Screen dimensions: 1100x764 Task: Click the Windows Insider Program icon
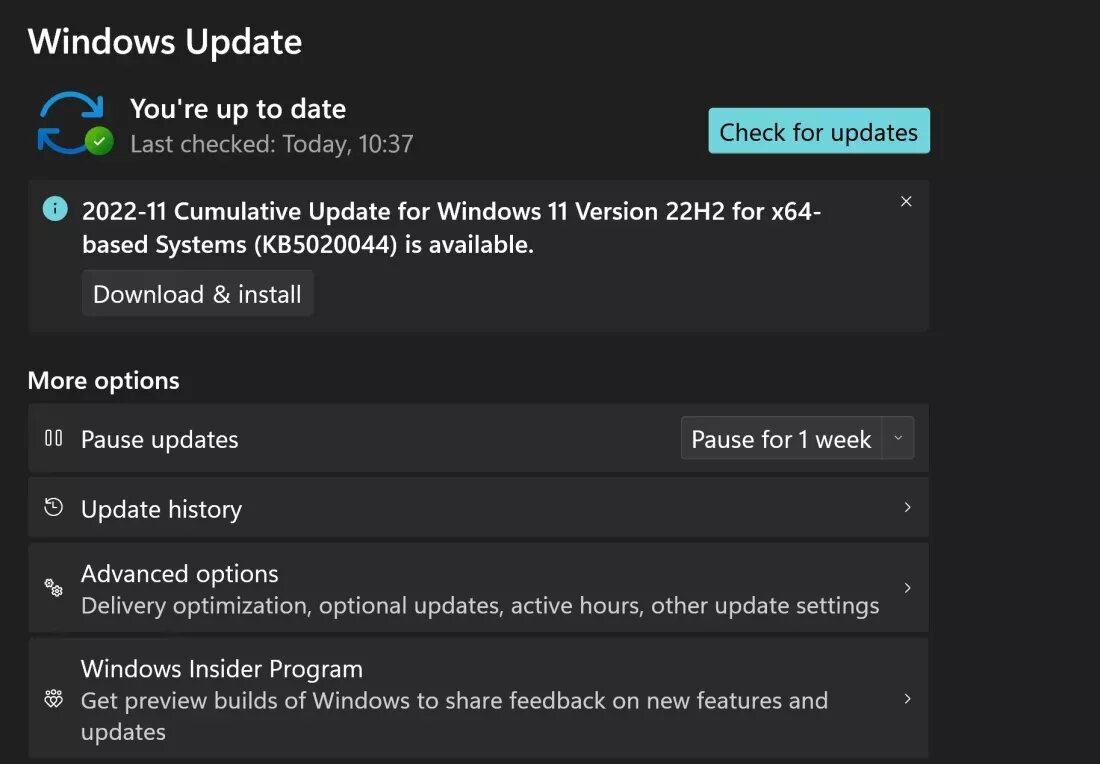tap(53, 699)
